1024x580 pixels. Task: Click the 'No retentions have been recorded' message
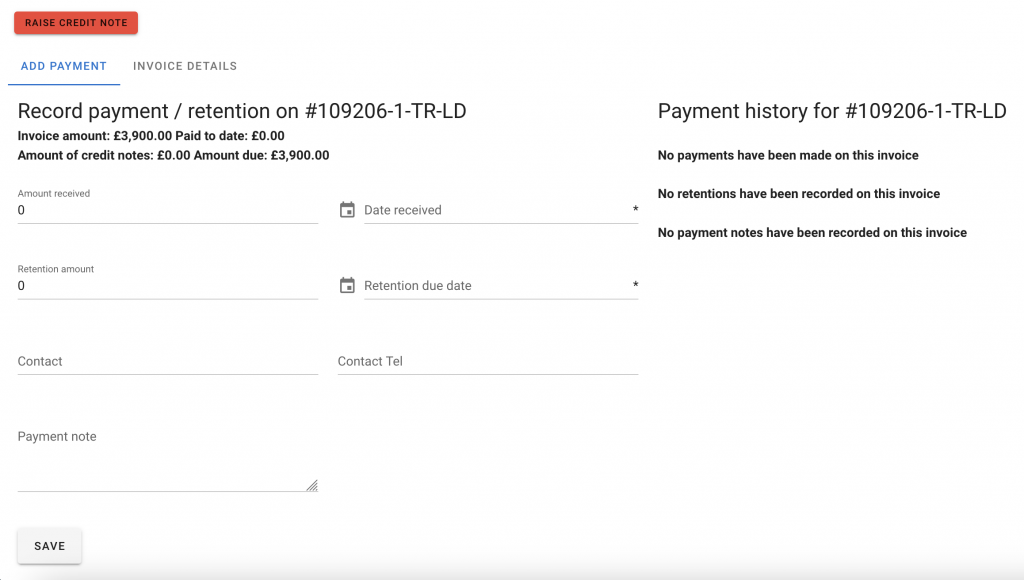pos(798,194)
